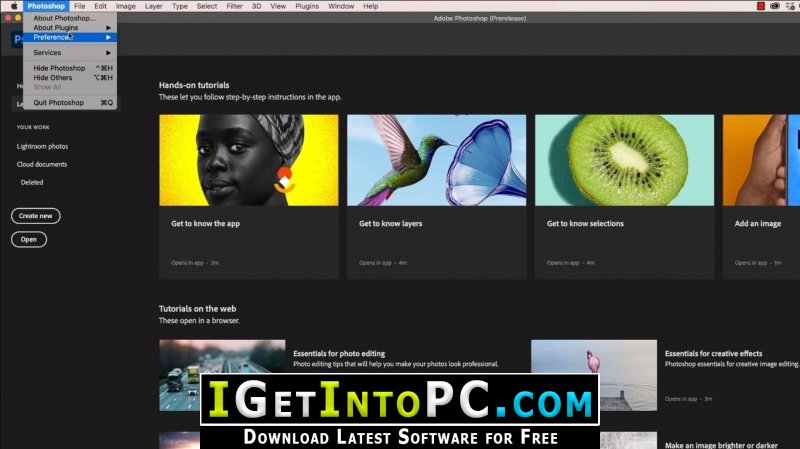This screenshot has width=800, height=449.
Task: Open the Image menu
Action: (x=126, y=6)
